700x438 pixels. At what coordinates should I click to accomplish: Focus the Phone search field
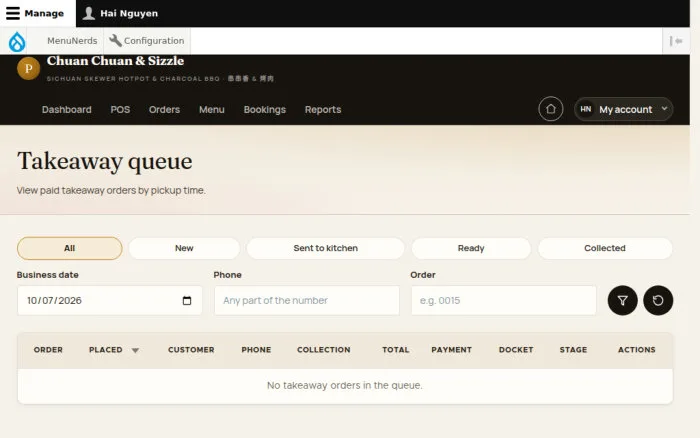pos(307,300)
